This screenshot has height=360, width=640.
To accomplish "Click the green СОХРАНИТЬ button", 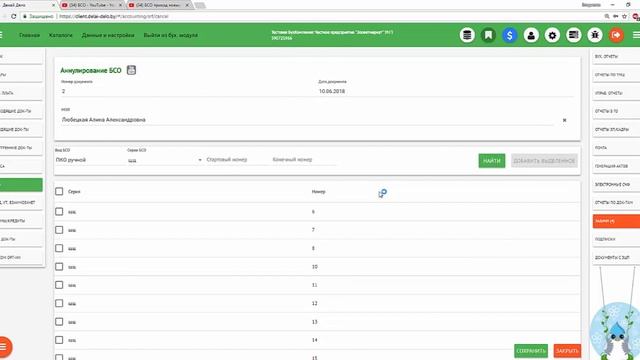I will [531, 351].
